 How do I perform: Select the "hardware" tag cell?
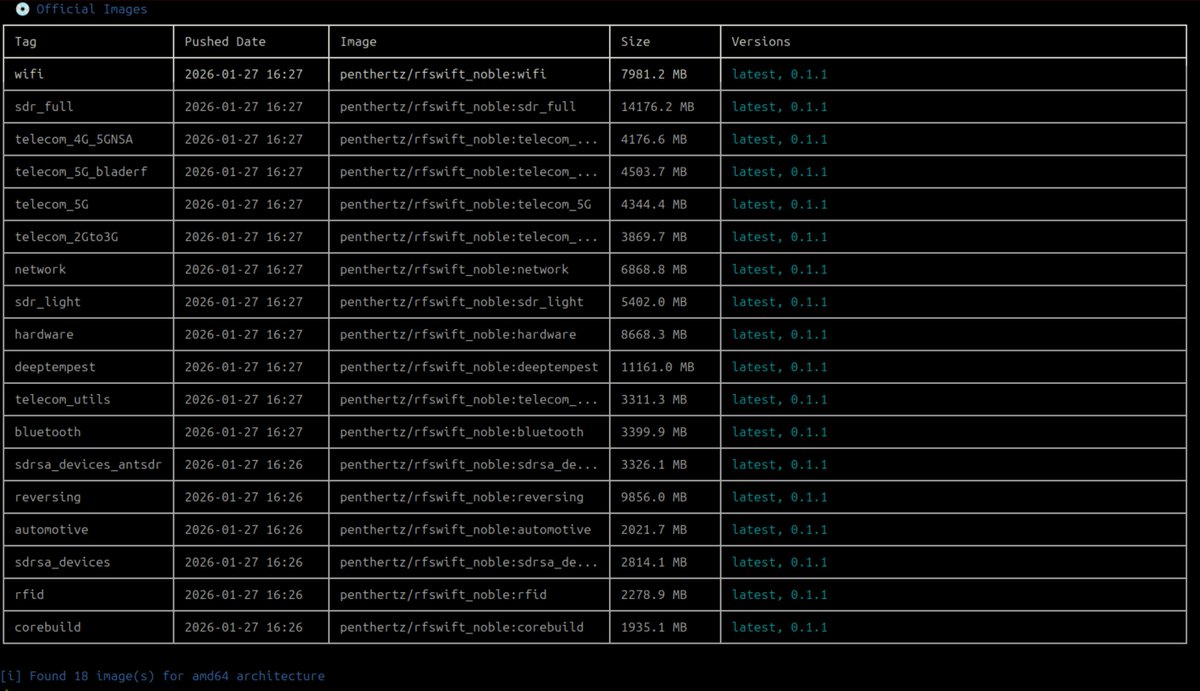pos(44,334)
